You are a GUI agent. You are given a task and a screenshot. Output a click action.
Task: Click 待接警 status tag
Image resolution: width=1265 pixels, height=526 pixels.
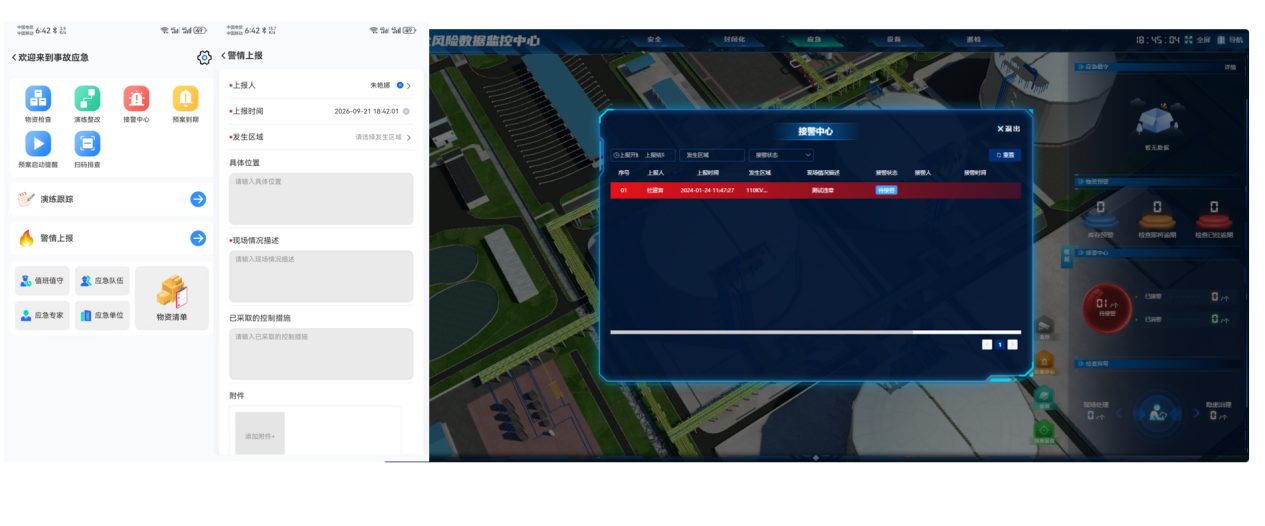(x=887, y=190)
